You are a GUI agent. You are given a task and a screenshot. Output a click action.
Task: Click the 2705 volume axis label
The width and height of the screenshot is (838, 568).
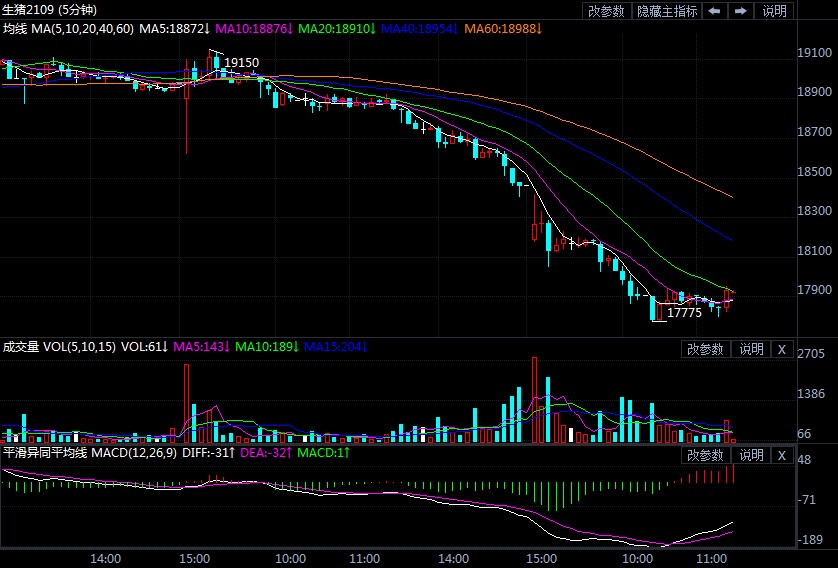click(811, 354)
